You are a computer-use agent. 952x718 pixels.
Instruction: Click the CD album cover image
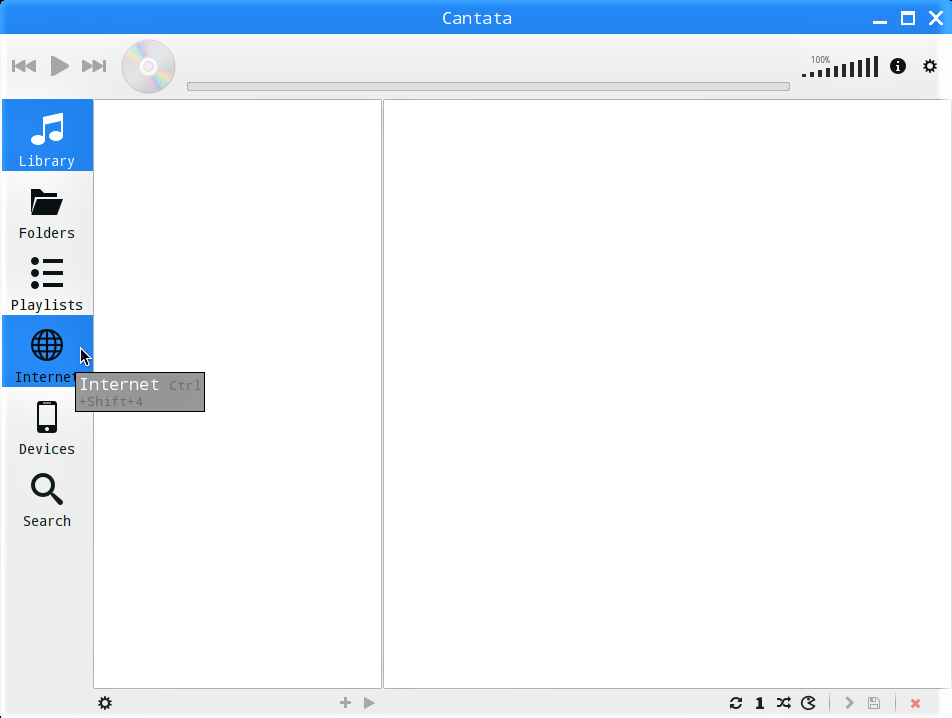pyautogui.click(x=148, y=66)
